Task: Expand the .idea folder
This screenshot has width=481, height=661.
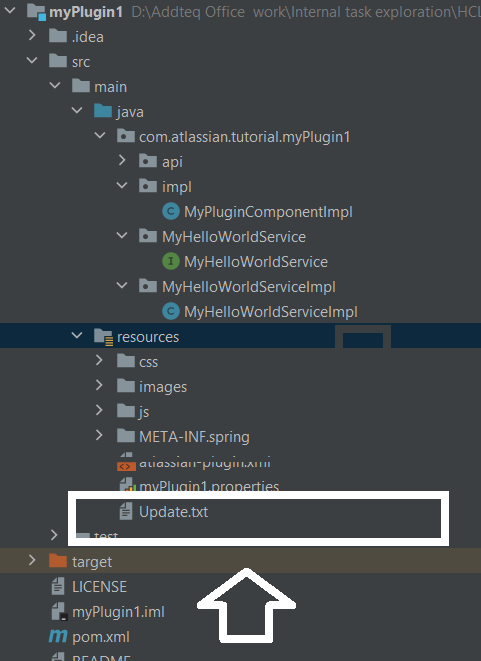Action: 32,36
